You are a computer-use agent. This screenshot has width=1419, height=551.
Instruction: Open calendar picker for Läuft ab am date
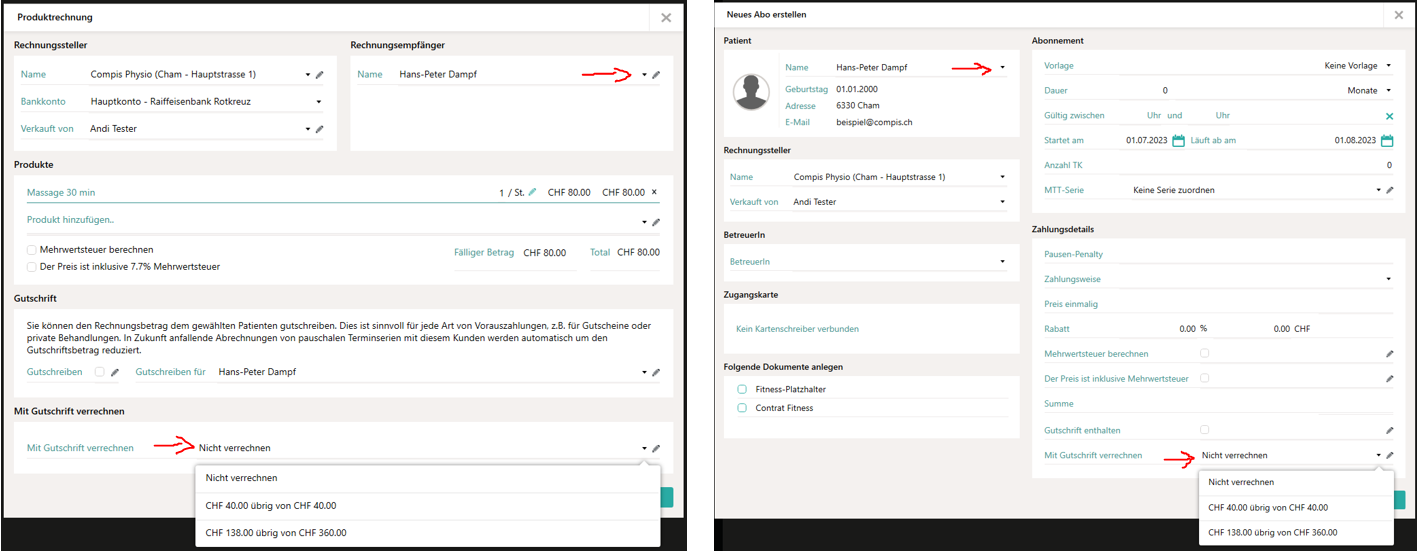(1387, 141)
